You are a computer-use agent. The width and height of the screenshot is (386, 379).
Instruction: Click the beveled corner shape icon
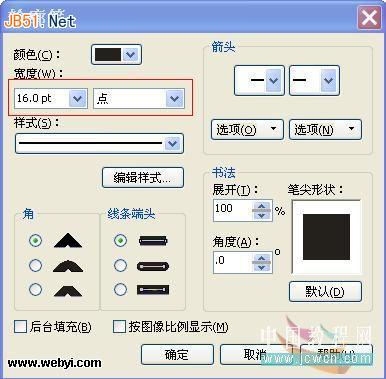(68, 290)
